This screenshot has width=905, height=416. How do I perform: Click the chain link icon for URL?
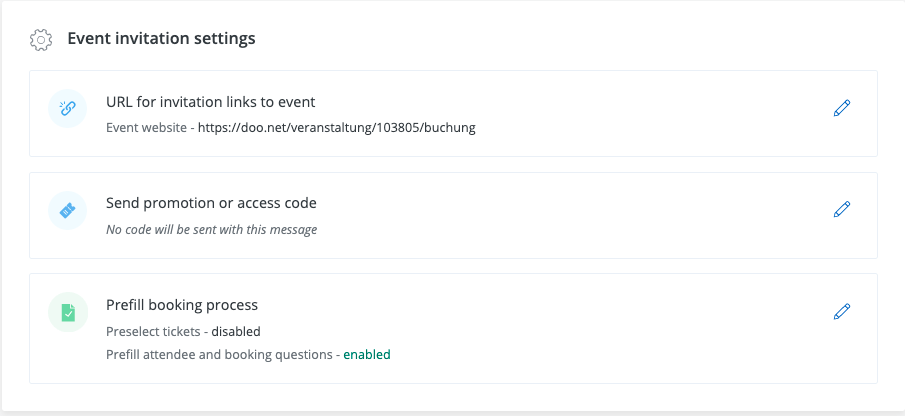68,109
